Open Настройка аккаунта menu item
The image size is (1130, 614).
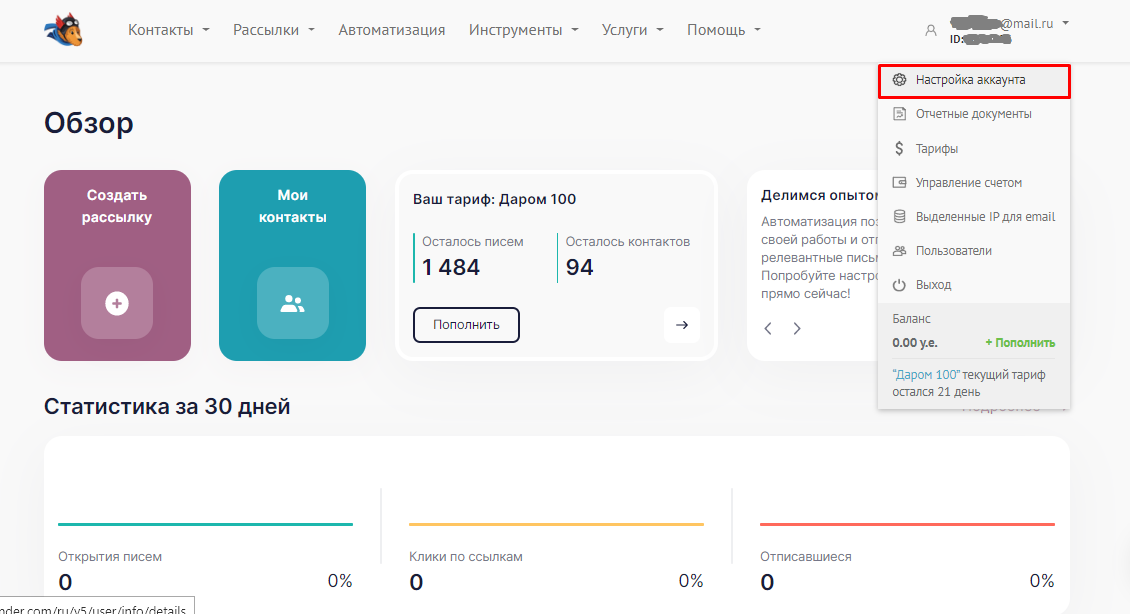tap(974, 80)
